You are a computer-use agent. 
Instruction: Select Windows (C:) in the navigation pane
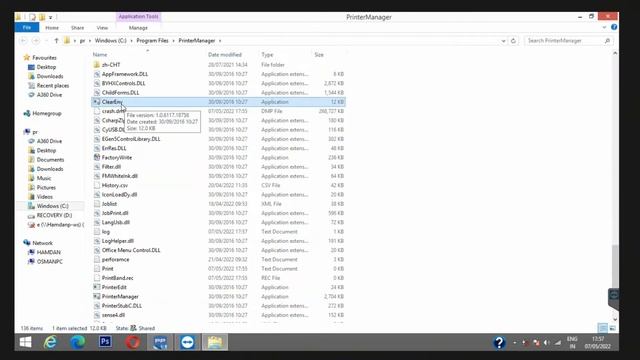coord(52,206)
